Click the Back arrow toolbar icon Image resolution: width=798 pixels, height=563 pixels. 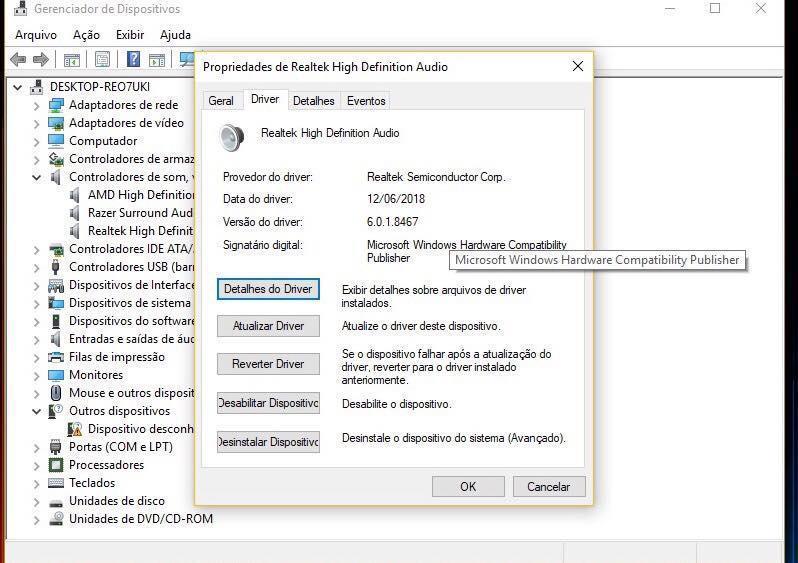(18, 60)
